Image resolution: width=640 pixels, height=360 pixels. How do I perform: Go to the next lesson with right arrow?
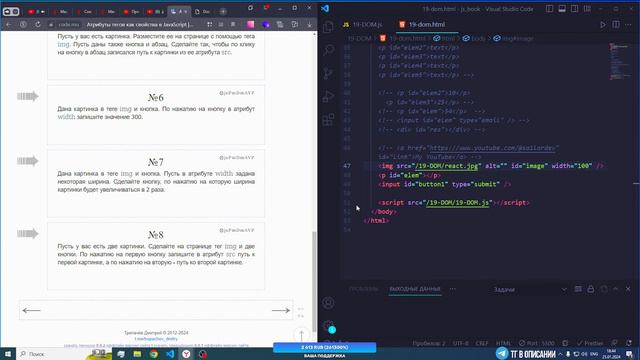coord(281,311)
